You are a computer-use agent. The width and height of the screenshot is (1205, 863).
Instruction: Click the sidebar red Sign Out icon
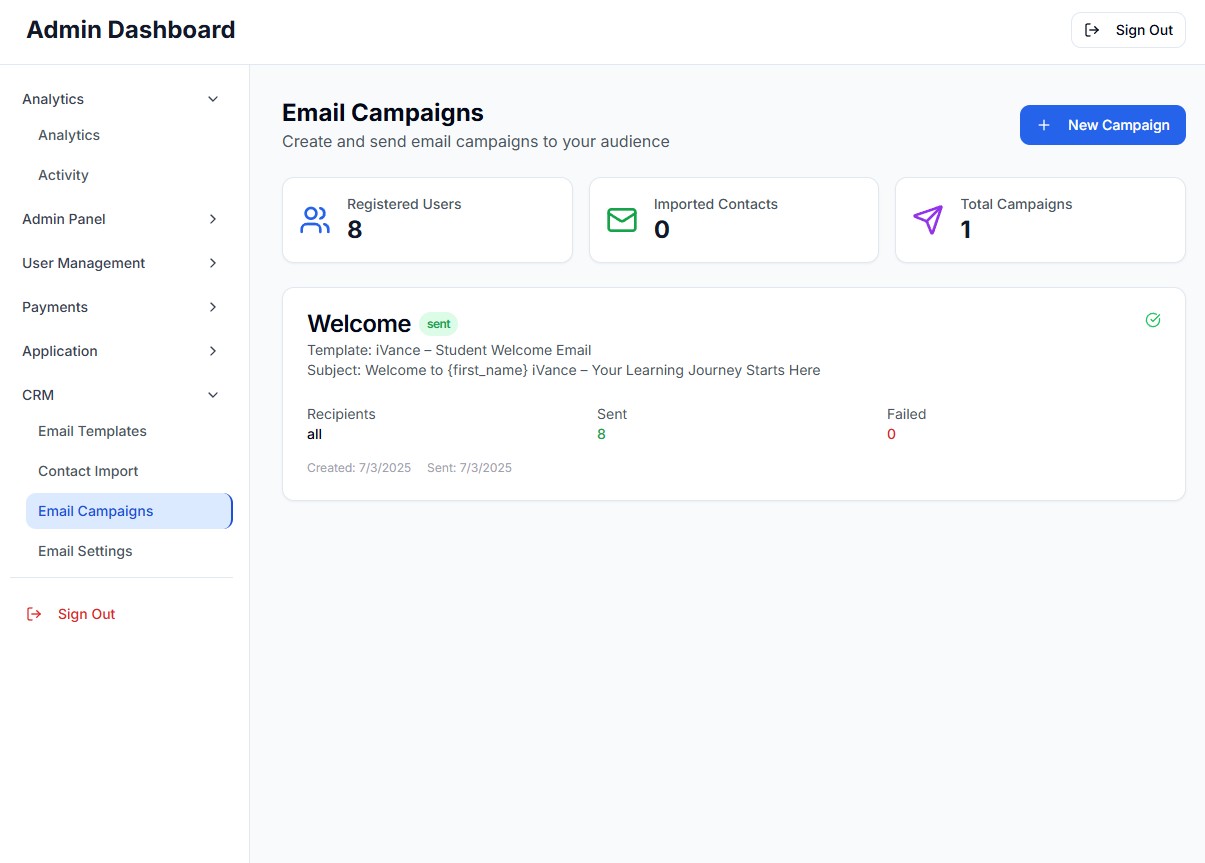click(x=34, y=614)
